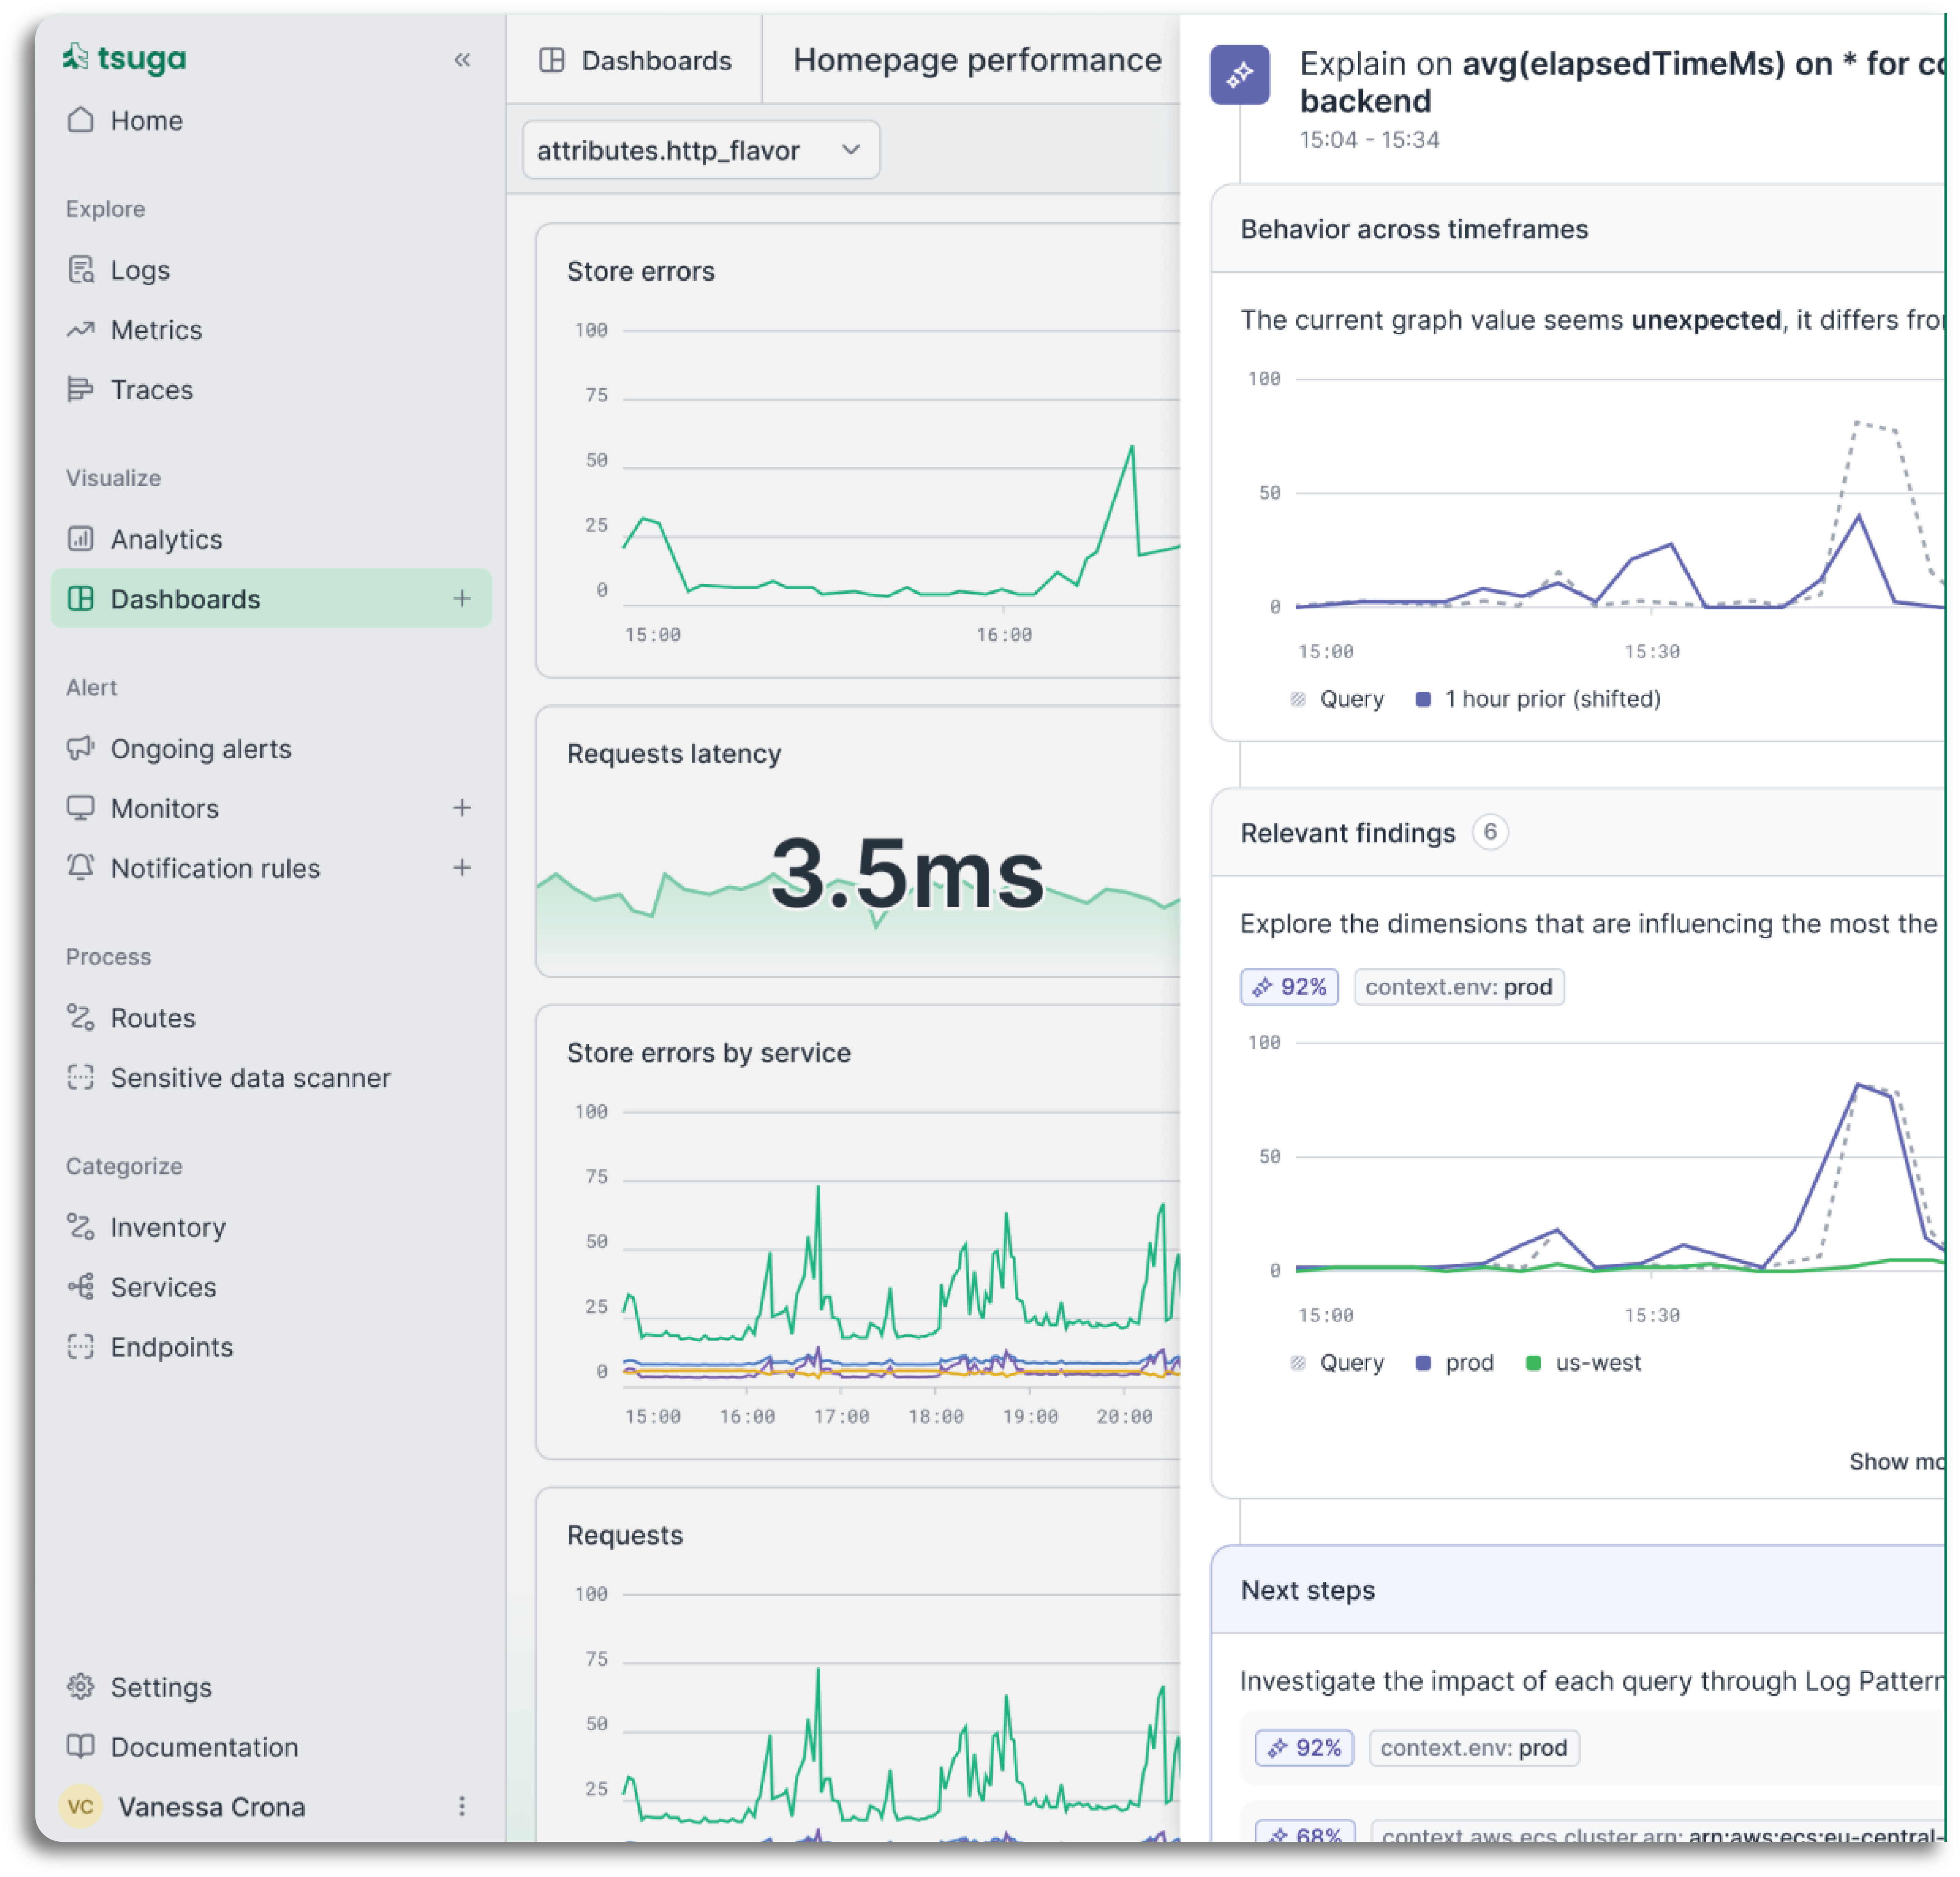Viewport: 1960px width, 1877px height.
Task: Open the Traces page
Action: click(152, 390)
